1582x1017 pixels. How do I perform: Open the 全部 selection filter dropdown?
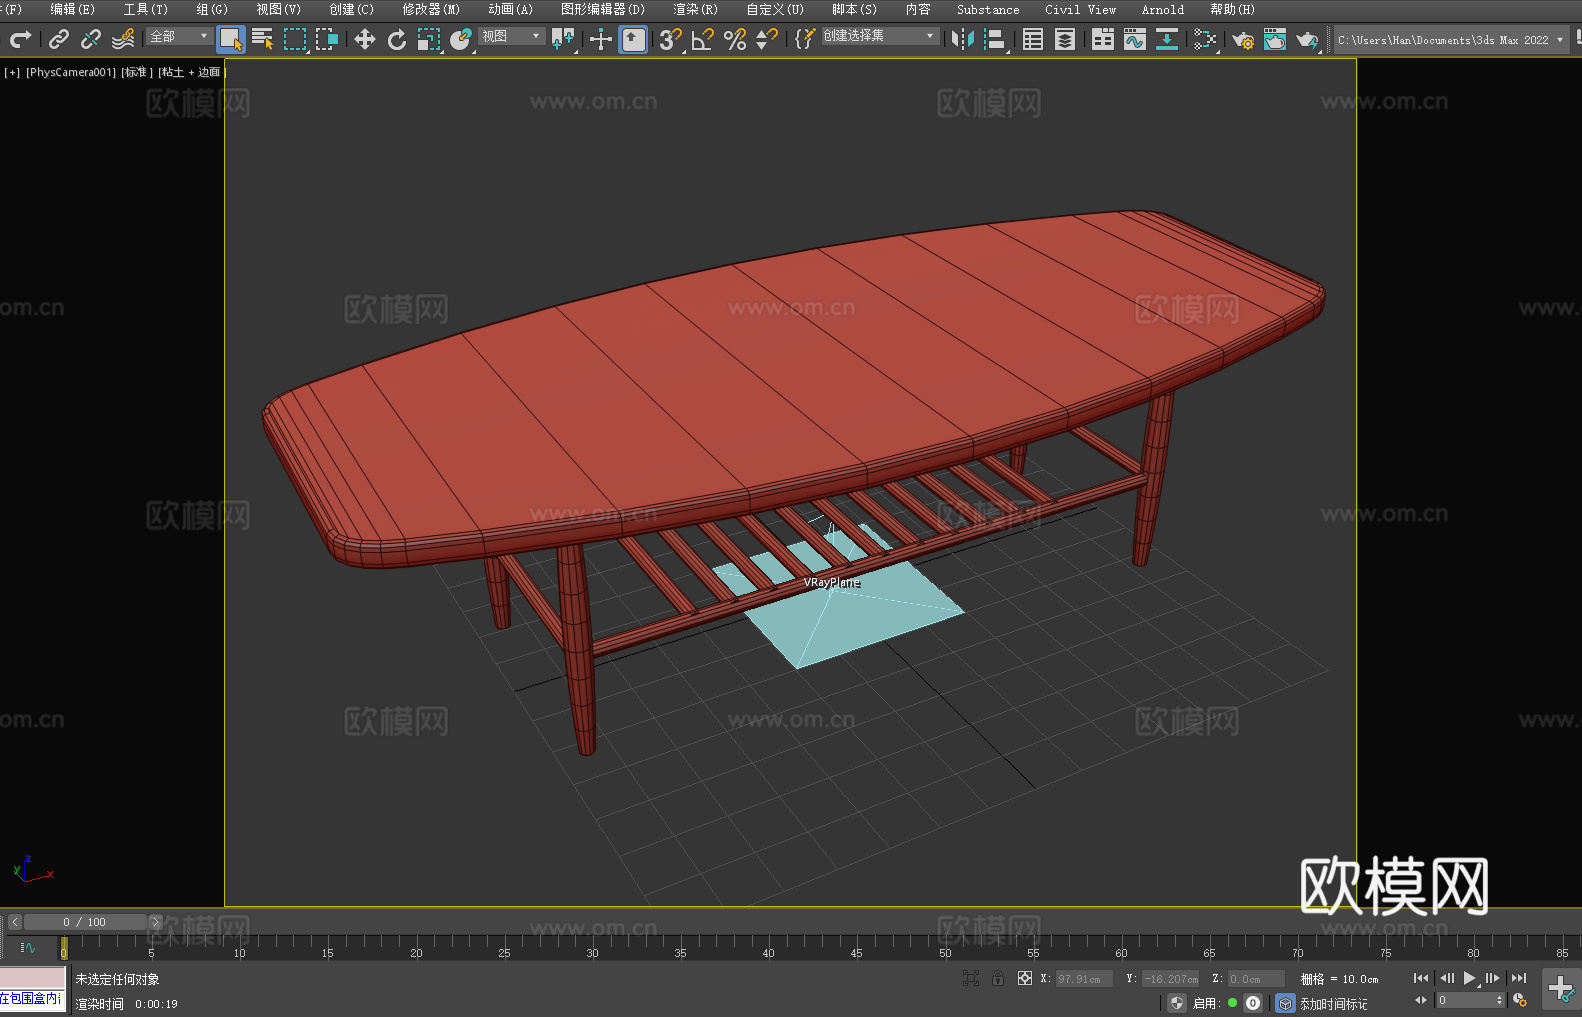[179, 36]
